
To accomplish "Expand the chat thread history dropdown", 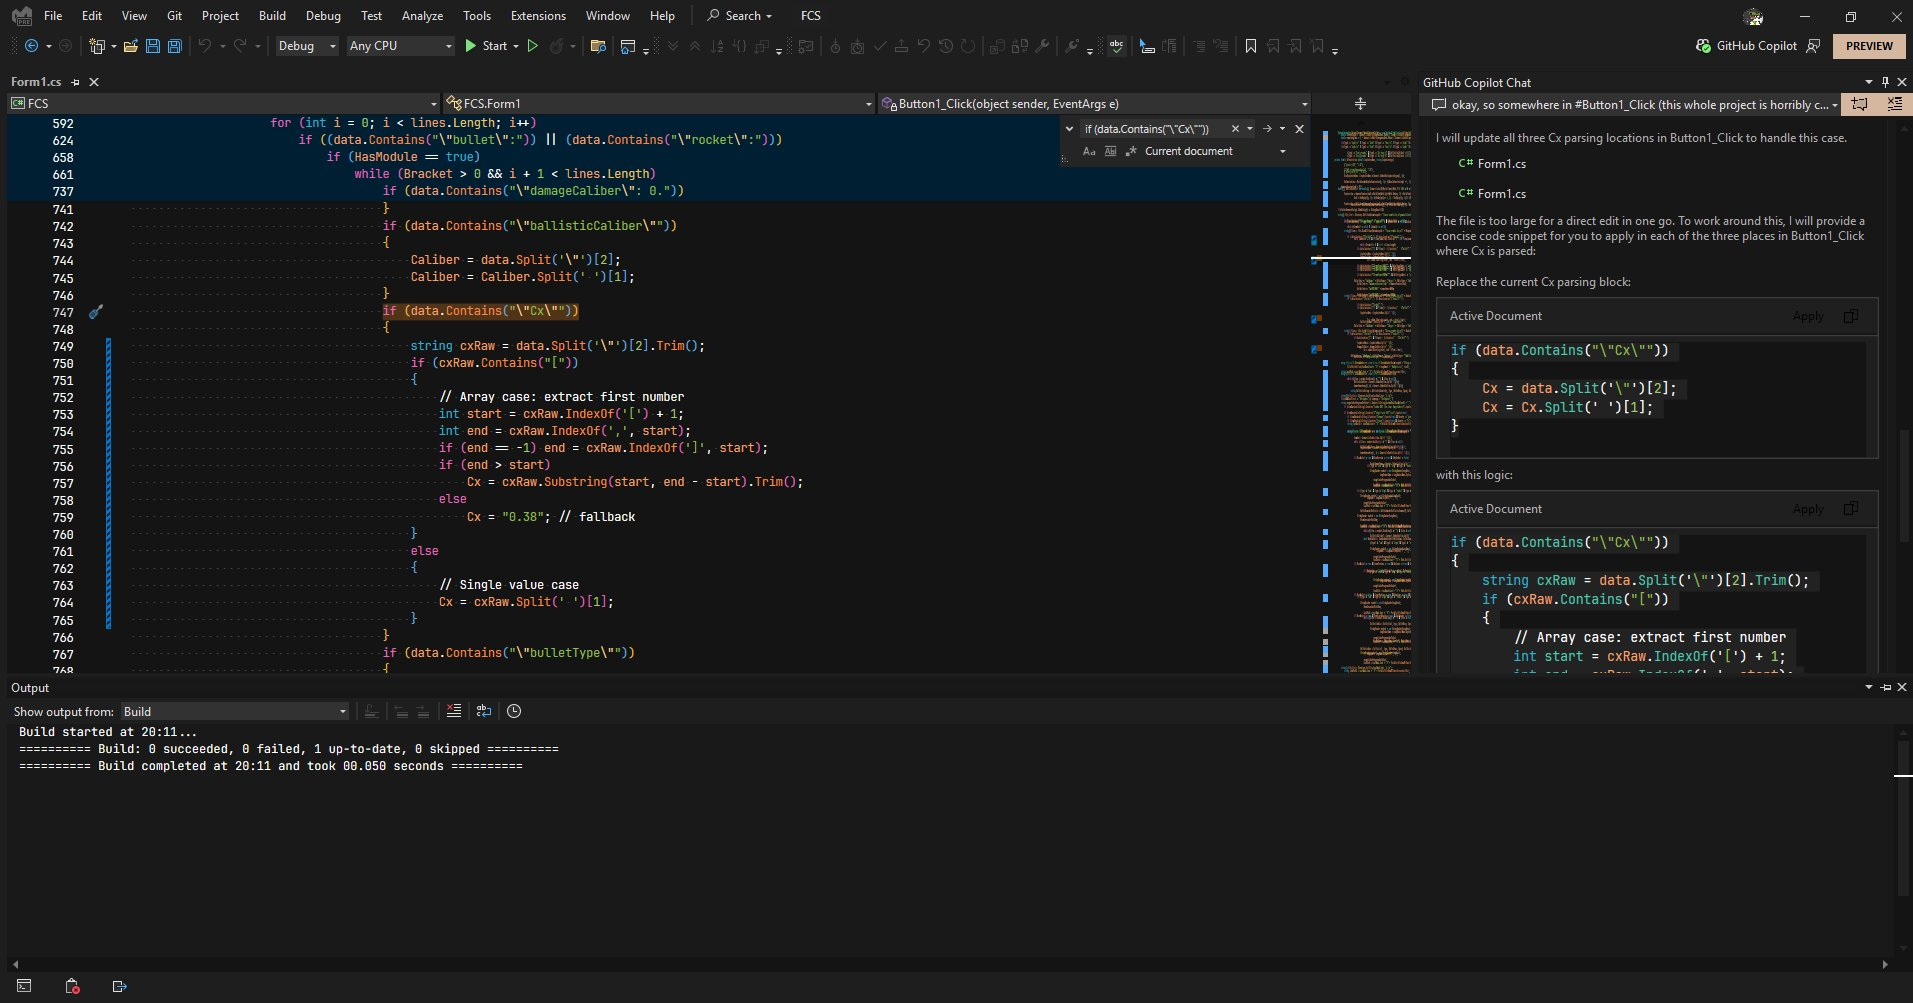I will pos(1835,105).
